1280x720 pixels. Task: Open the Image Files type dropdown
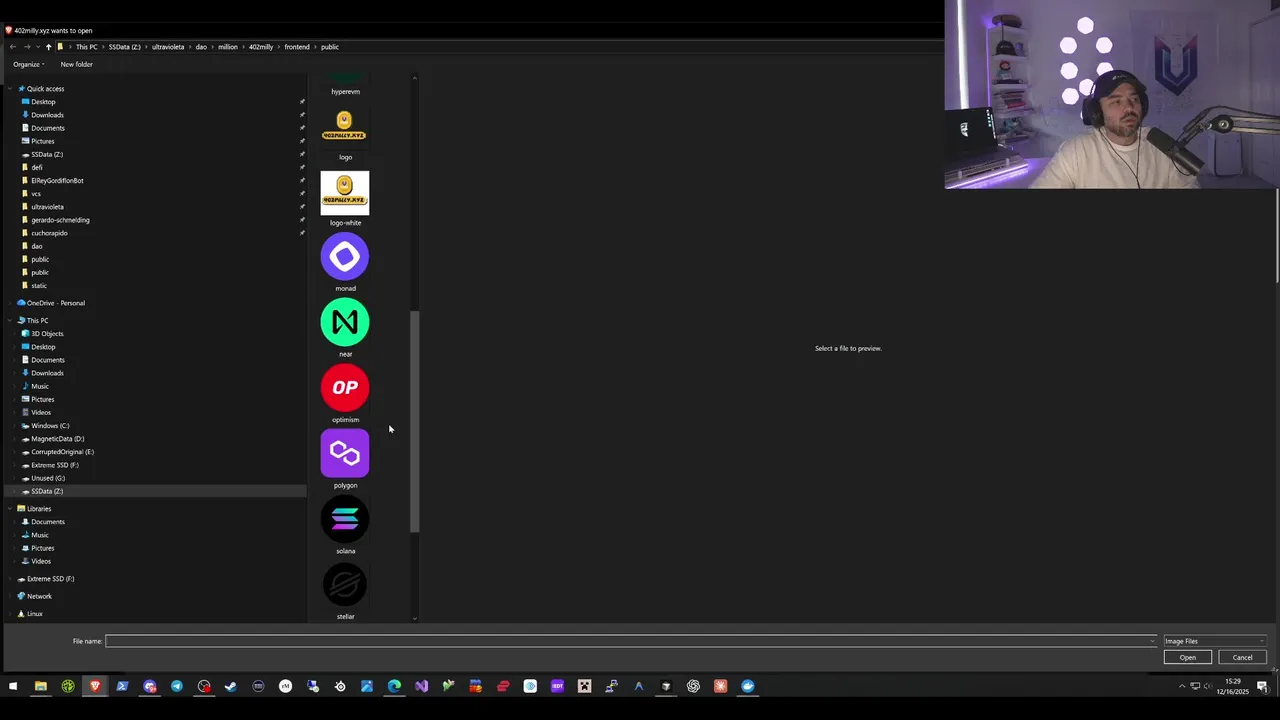pyautogui.click(x=1215, y=641)
